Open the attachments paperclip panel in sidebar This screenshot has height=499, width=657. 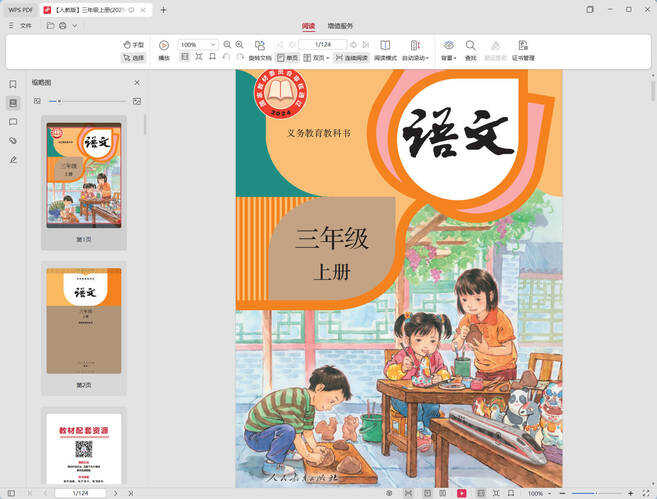[x=13, y=140]
